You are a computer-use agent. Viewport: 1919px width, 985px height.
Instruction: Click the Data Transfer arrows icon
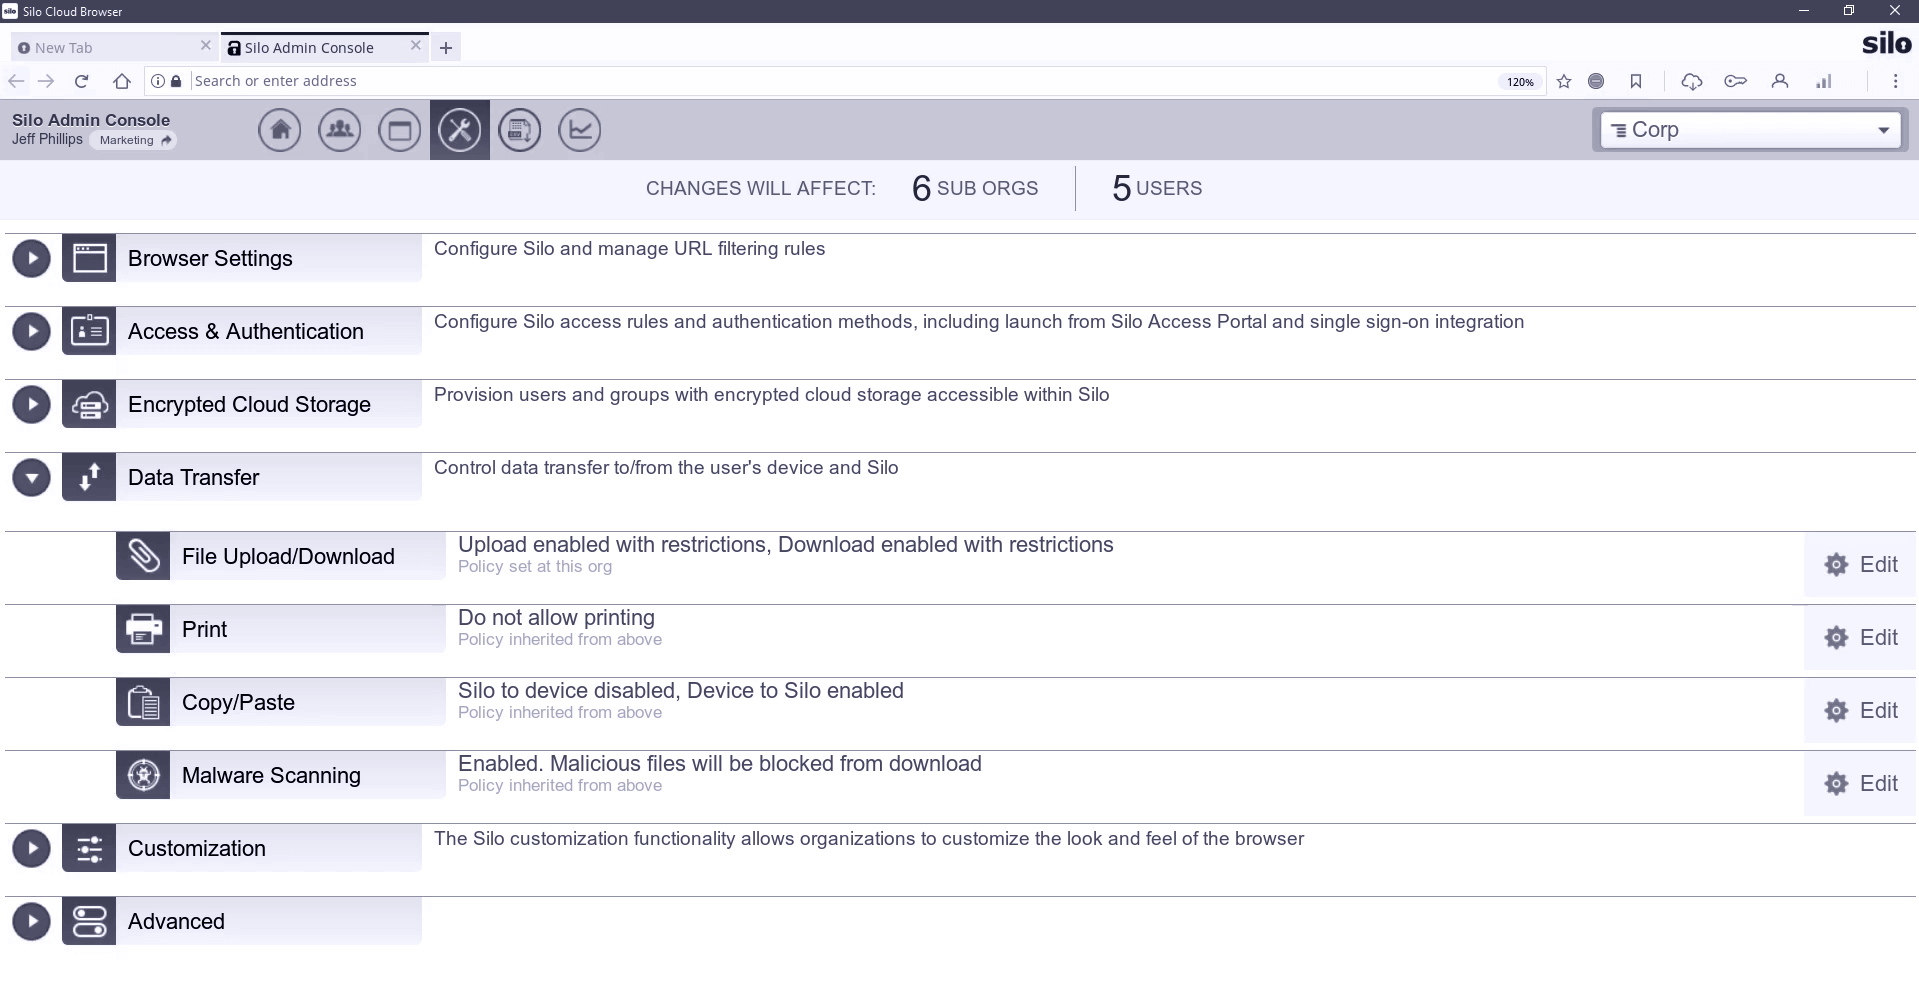[x=89, y=477]
